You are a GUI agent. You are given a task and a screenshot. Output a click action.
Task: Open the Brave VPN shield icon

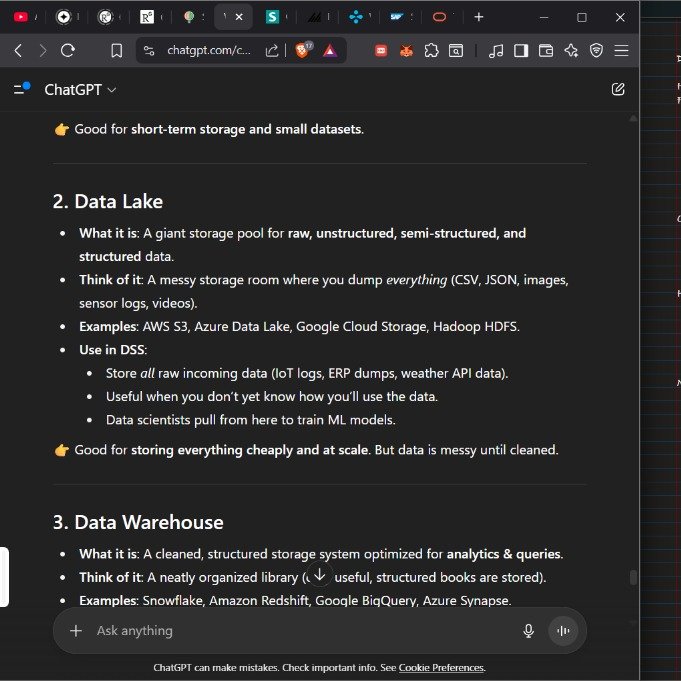[x=596, y=50]
